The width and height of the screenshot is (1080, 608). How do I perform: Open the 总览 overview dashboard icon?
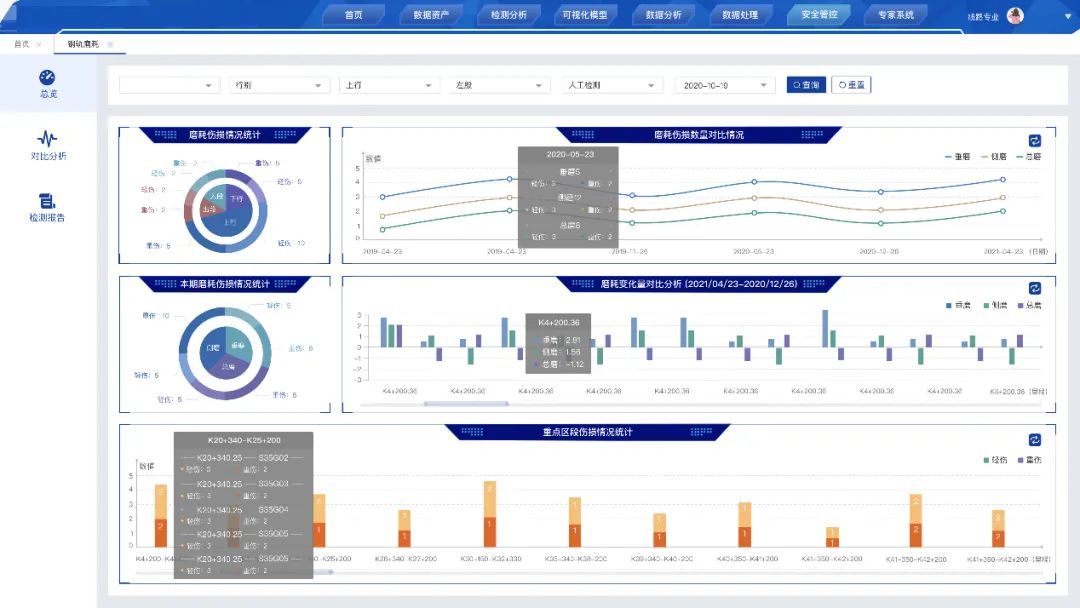pyautogui.click(x=48, y=78)
